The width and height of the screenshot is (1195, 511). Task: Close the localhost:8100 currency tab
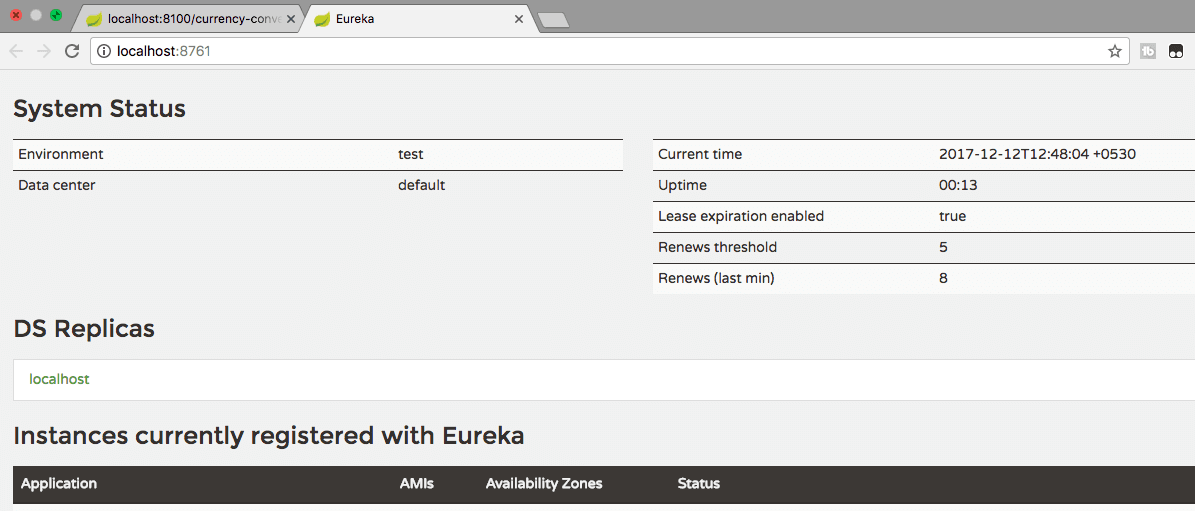tap(291, 19)
